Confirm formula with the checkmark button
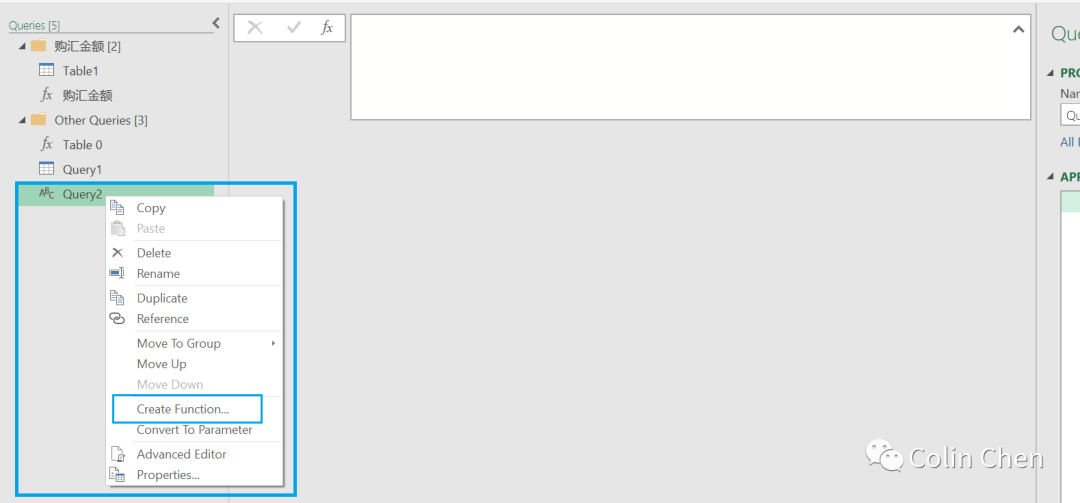The image size is (1080, 503). (x=294, y=27)
